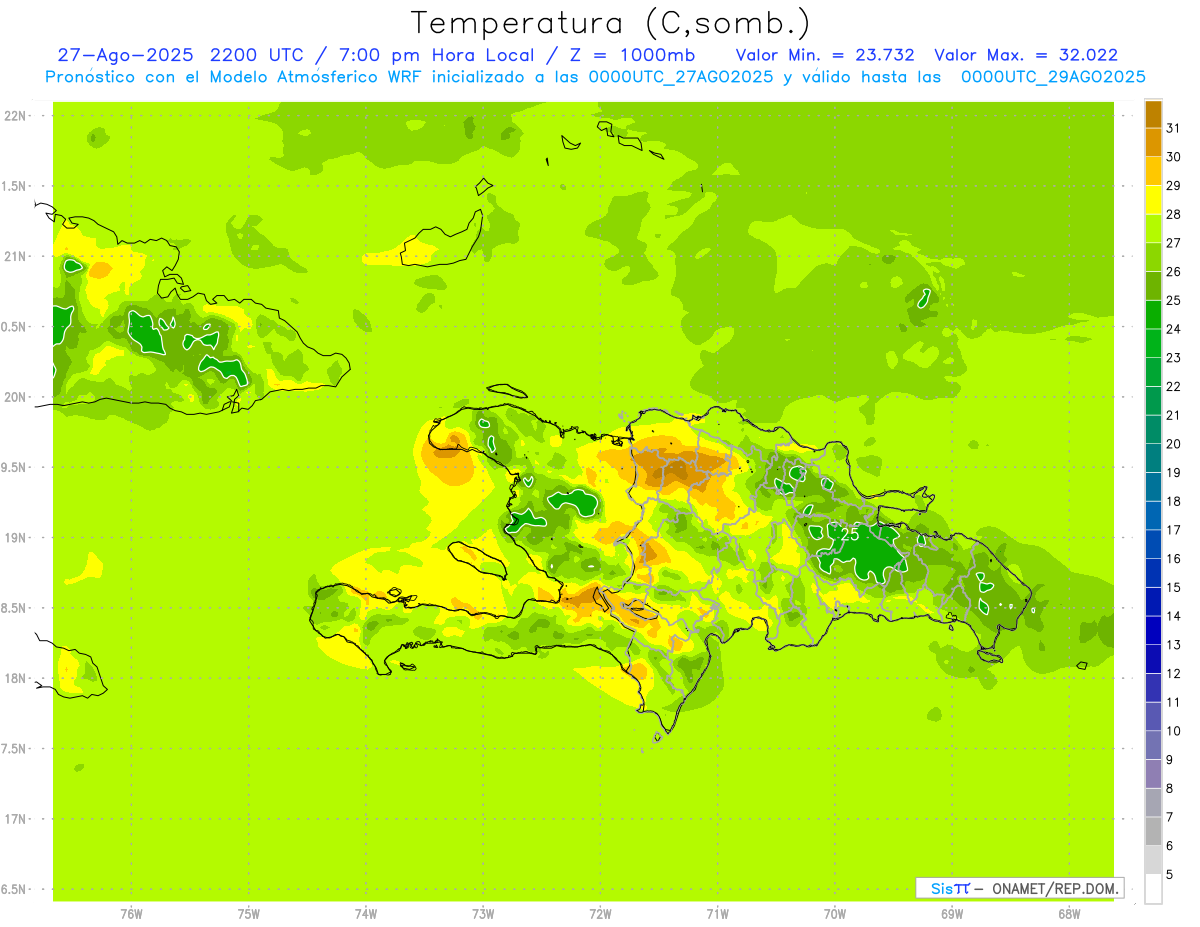Click the '71W' longitude axis label
This screenshot has height=927, width=1200.
pos(717,913)
